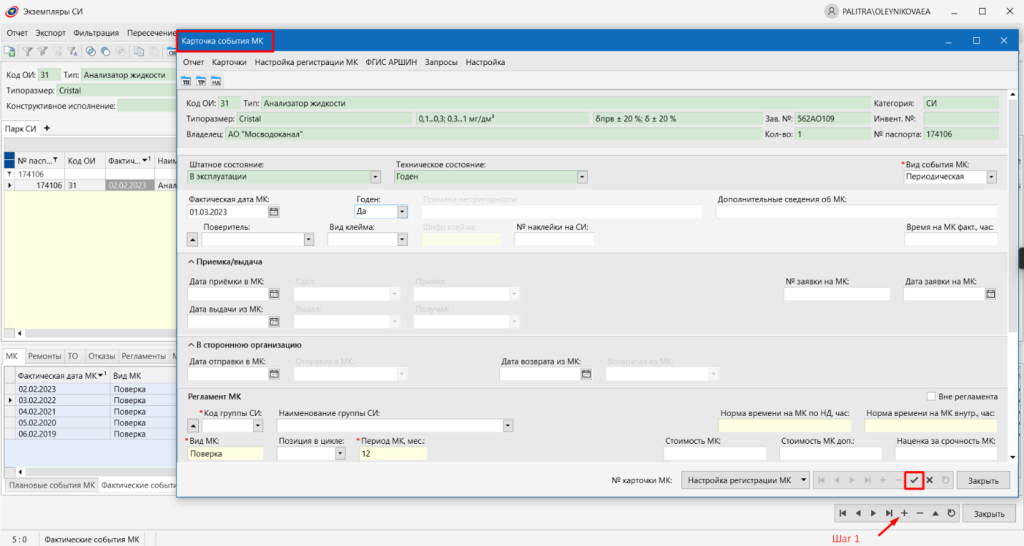Open the Вид клейма dropdown
This screenshot has height=546, width=1024.
pos(402,240)
